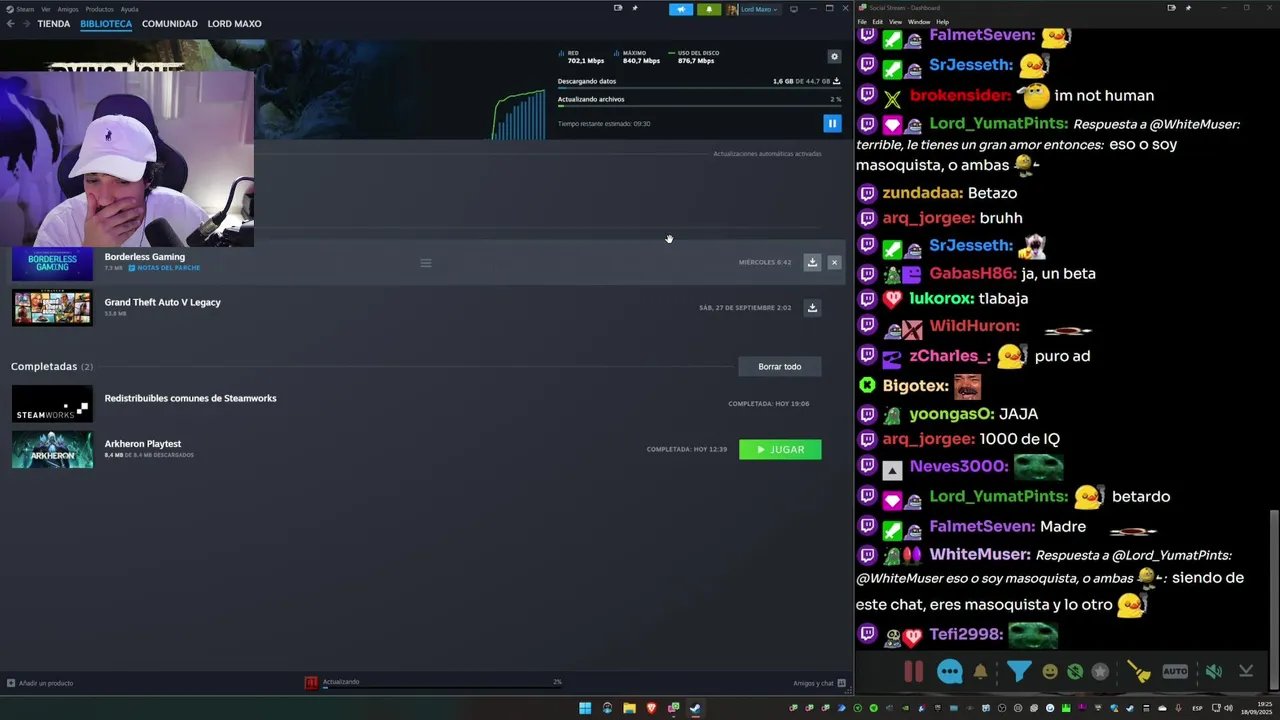Viewport: 1280px width, 720px height.
Task: Click the Steam icon in the taskbar
Action: click(695, 708)
